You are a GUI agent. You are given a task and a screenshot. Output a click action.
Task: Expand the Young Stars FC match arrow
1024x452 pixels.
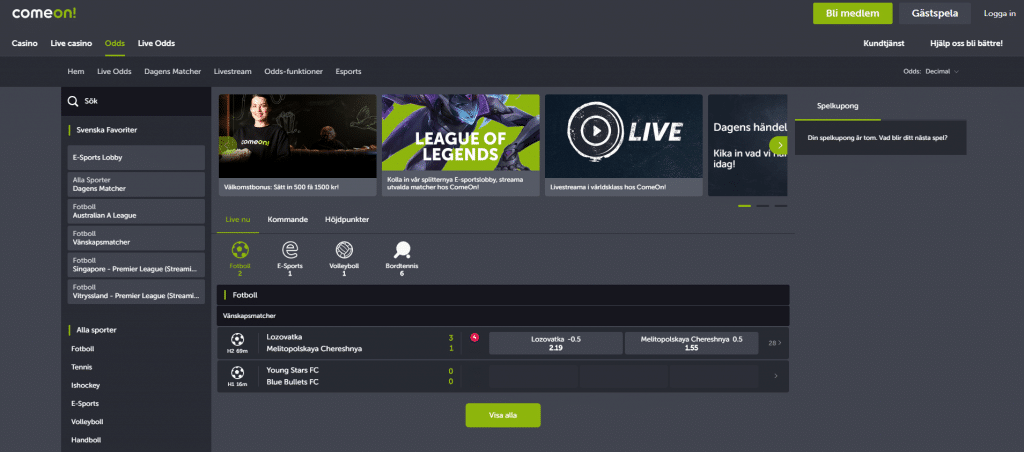click(x=776, y=376)
